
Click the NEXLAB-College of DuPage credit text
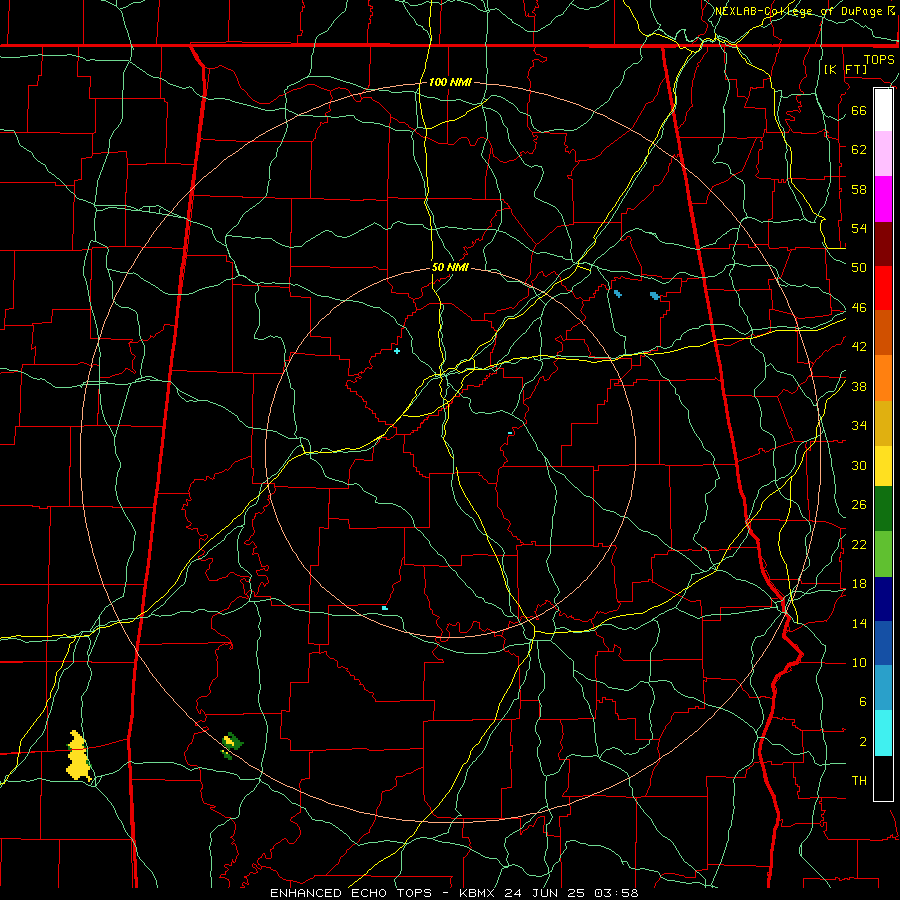pyautogui.click(x=805, y=11)
